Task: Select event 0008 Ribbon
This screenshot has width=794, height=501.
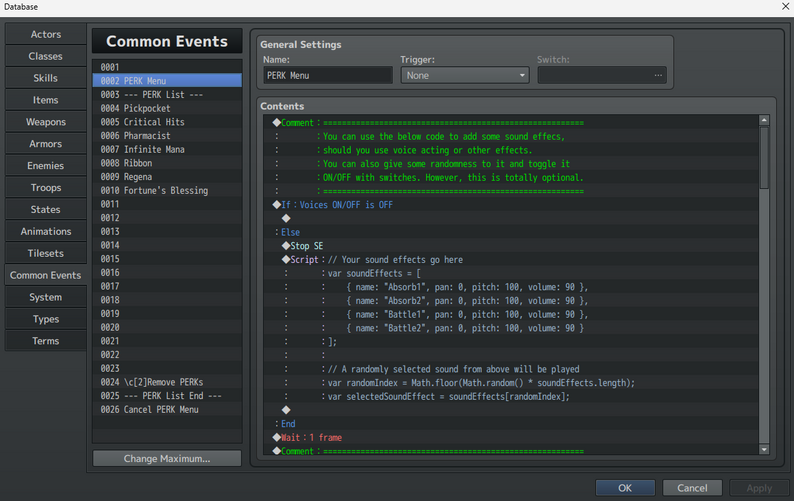Action: click(x=167, y=163)
